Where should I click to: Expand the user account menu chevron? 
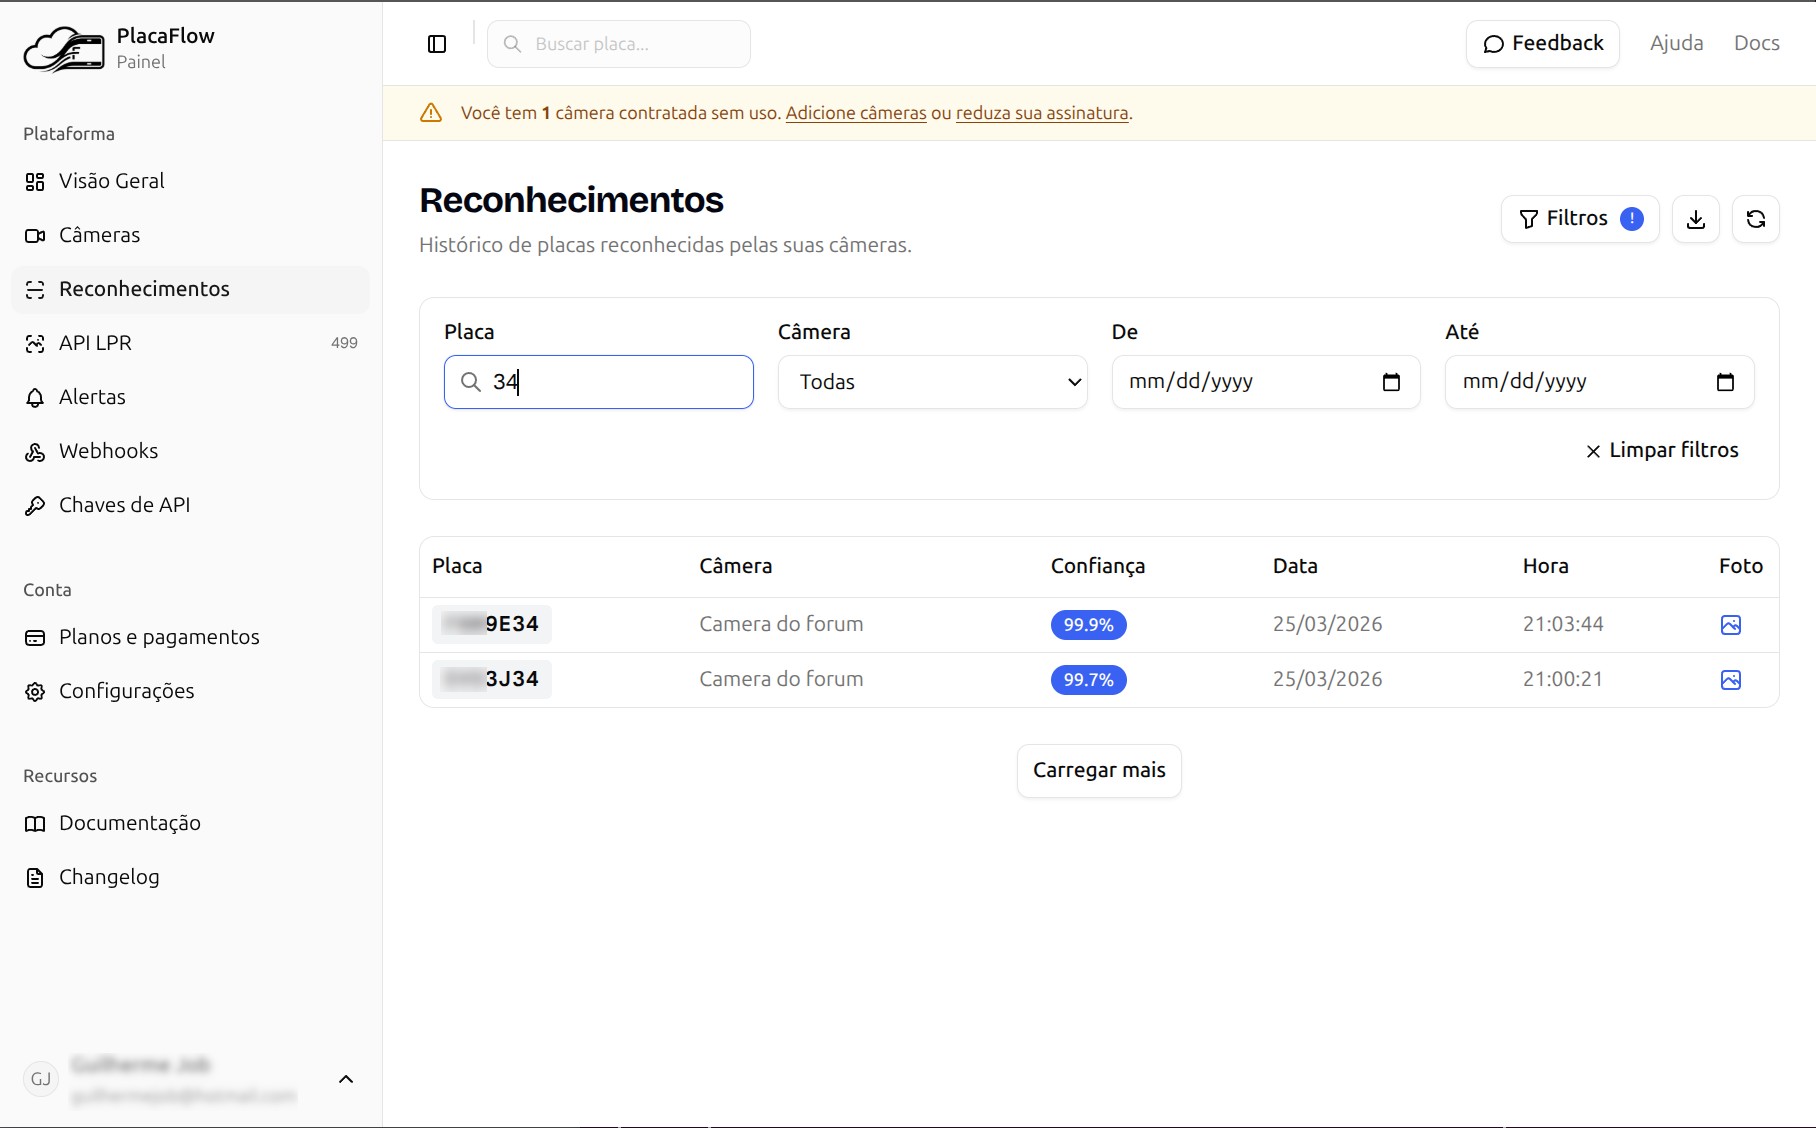(x=346, y=1079)
